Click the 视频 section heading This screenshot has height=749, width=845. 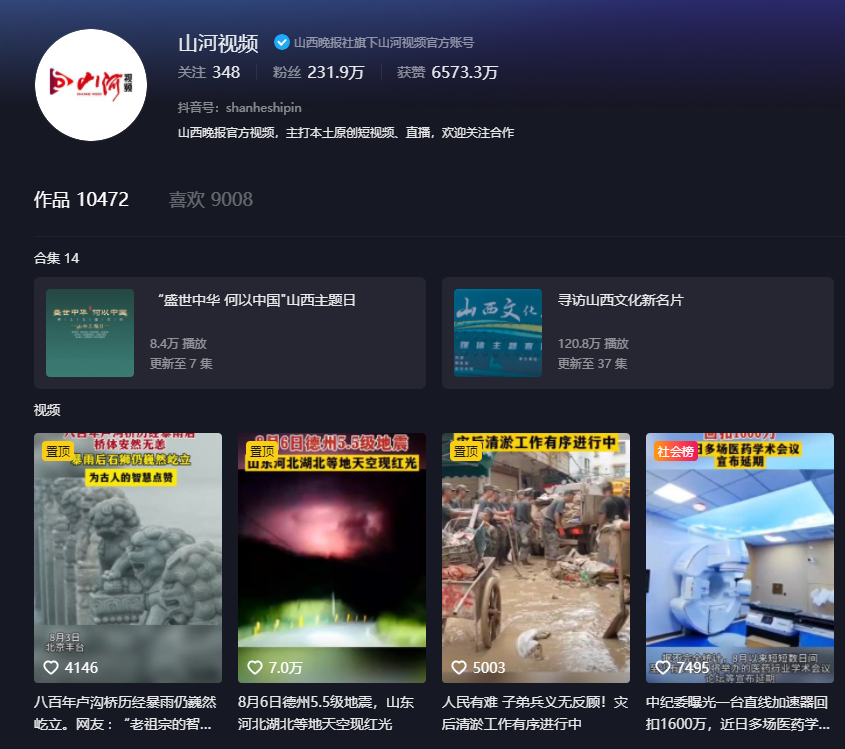[x=47, y=410]
